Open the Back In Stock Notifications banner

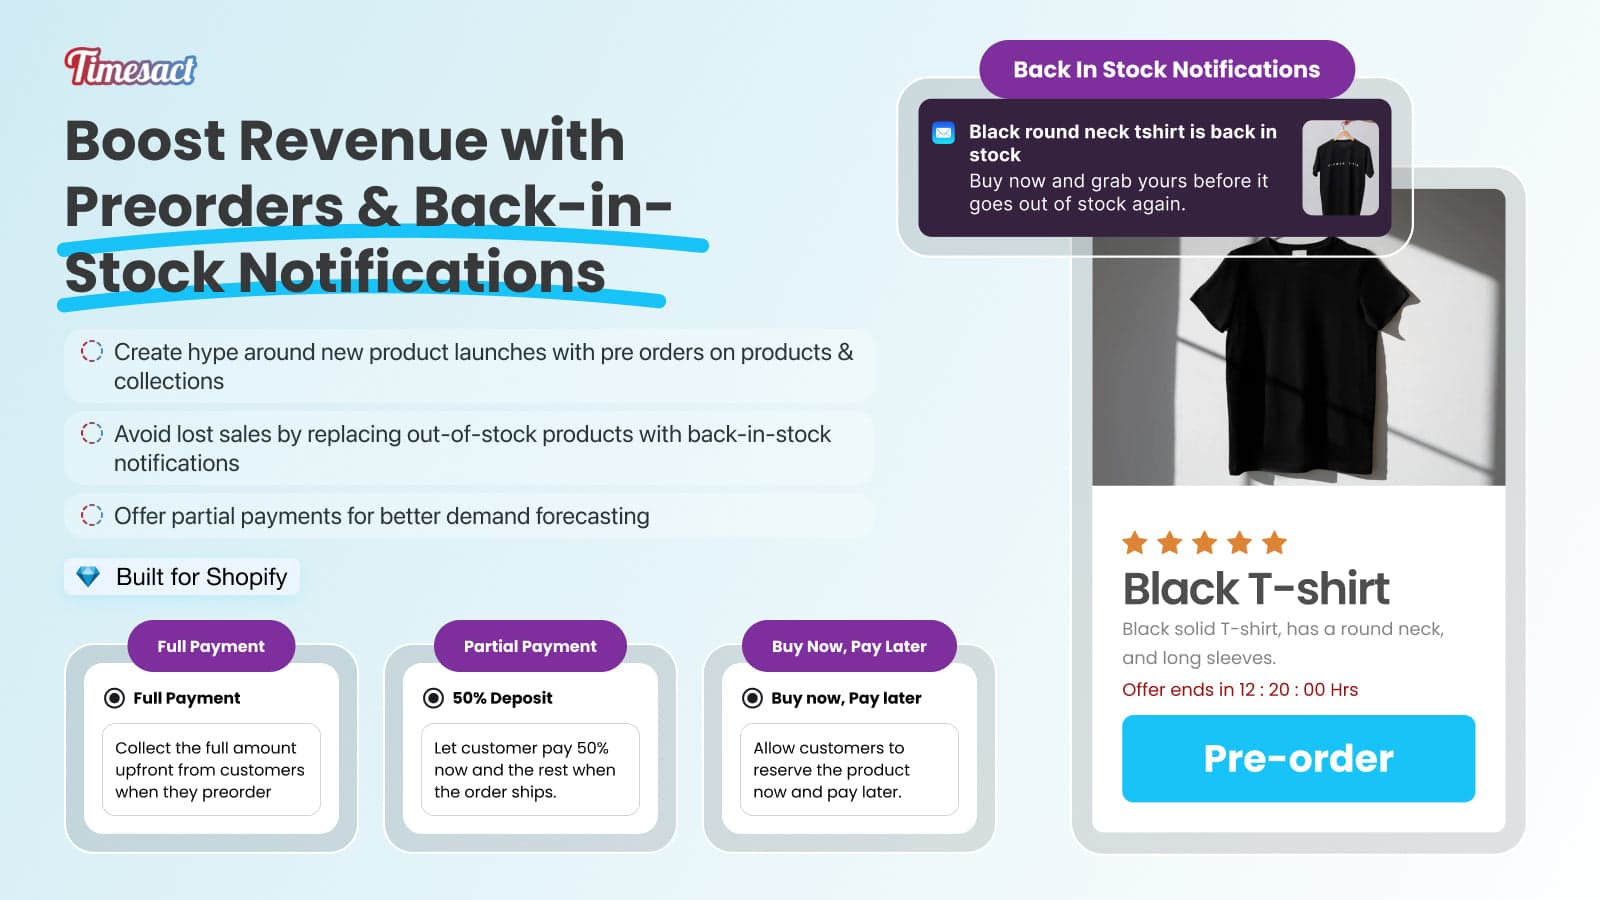[x=1167, y=69]
